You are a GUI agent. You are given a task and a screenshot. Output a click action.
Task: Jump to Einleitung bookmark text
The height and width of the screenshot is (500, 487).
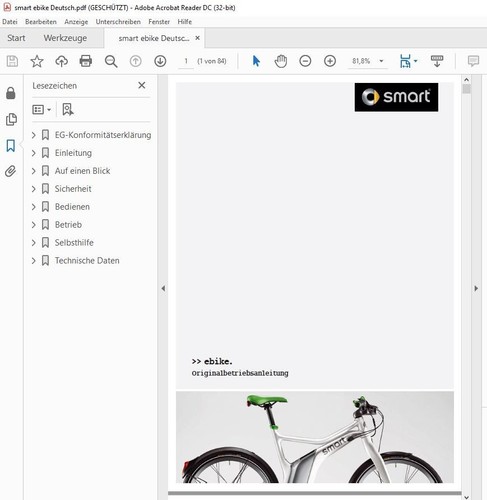[x=73, y=153]
